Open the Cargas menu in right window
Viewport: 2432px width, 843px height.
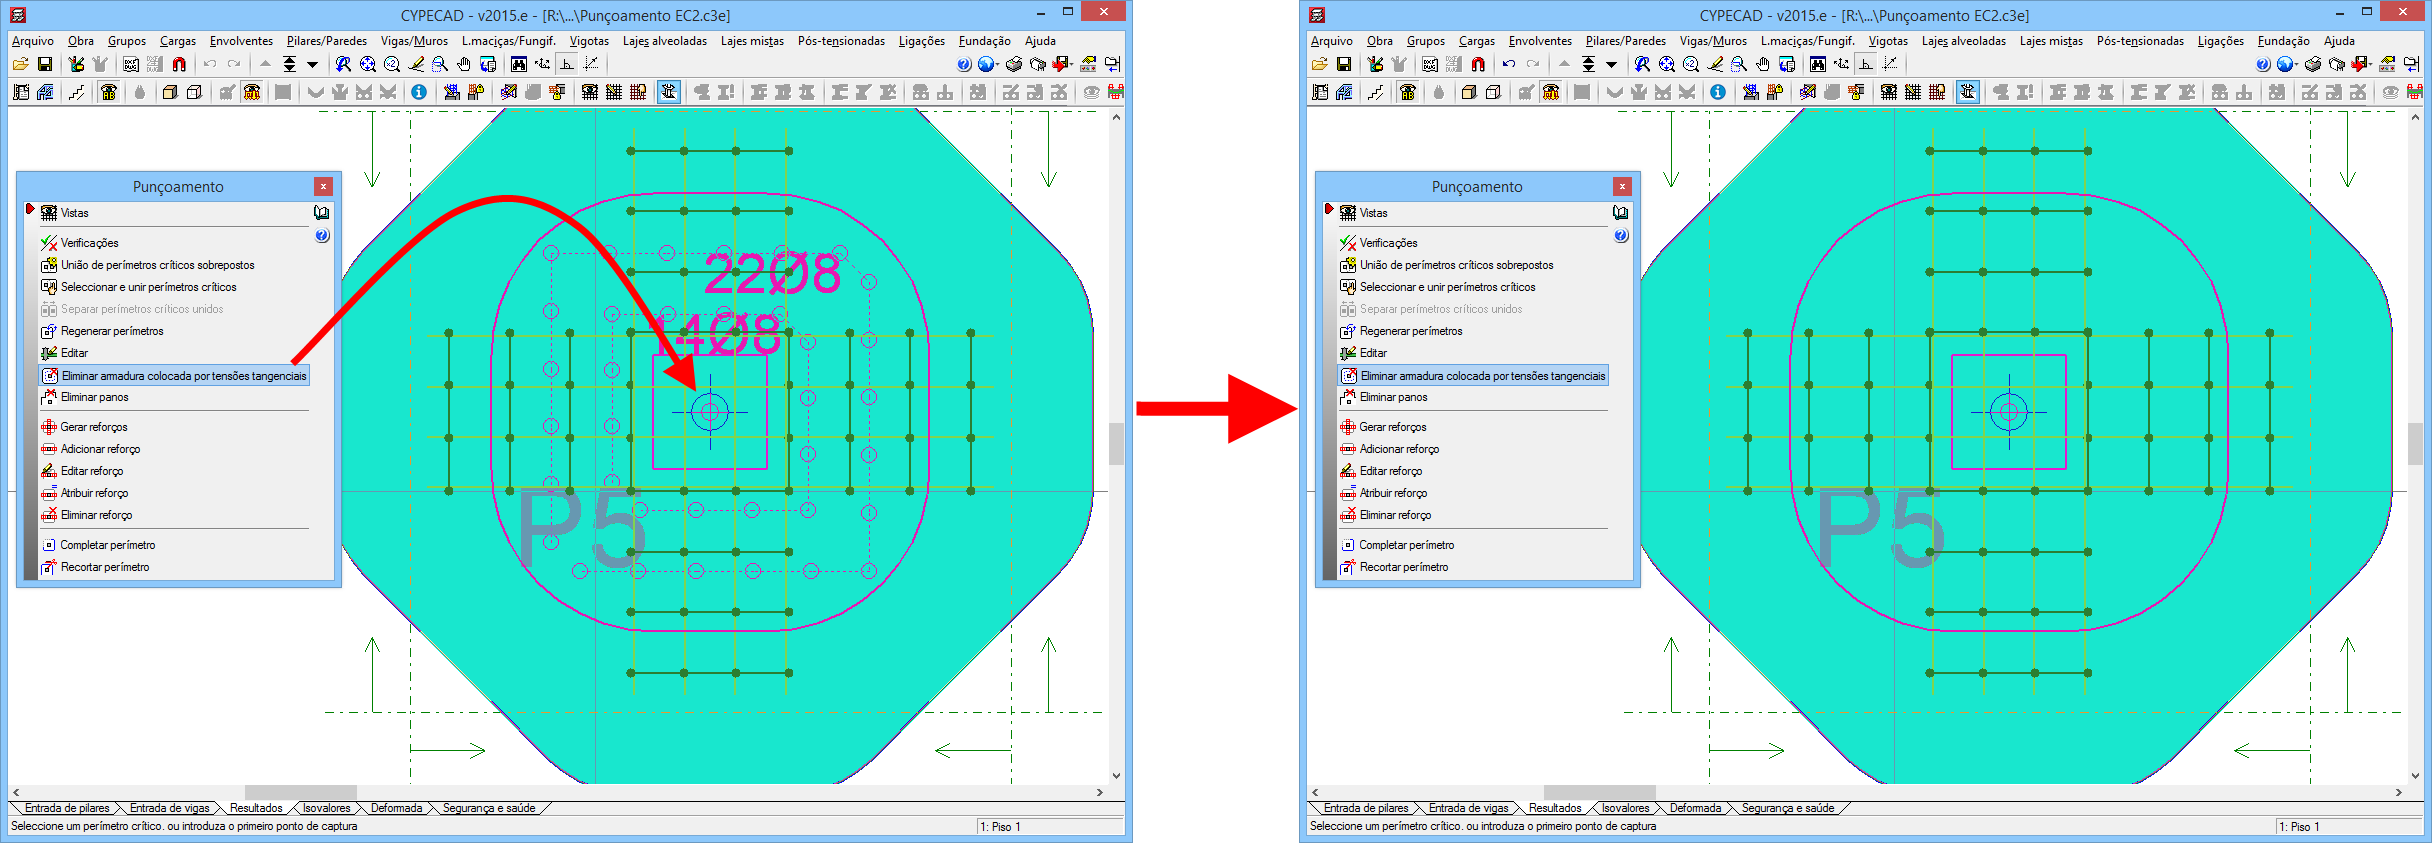[1477, 41]
